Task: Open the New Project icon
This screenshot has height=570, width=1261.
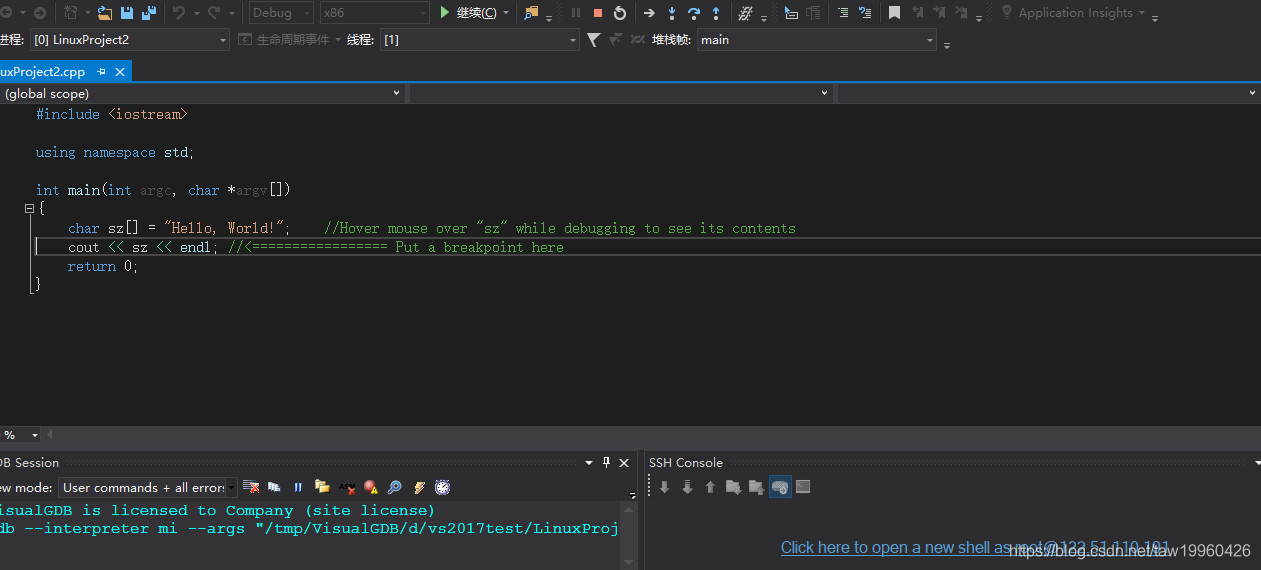Action: 71,13
